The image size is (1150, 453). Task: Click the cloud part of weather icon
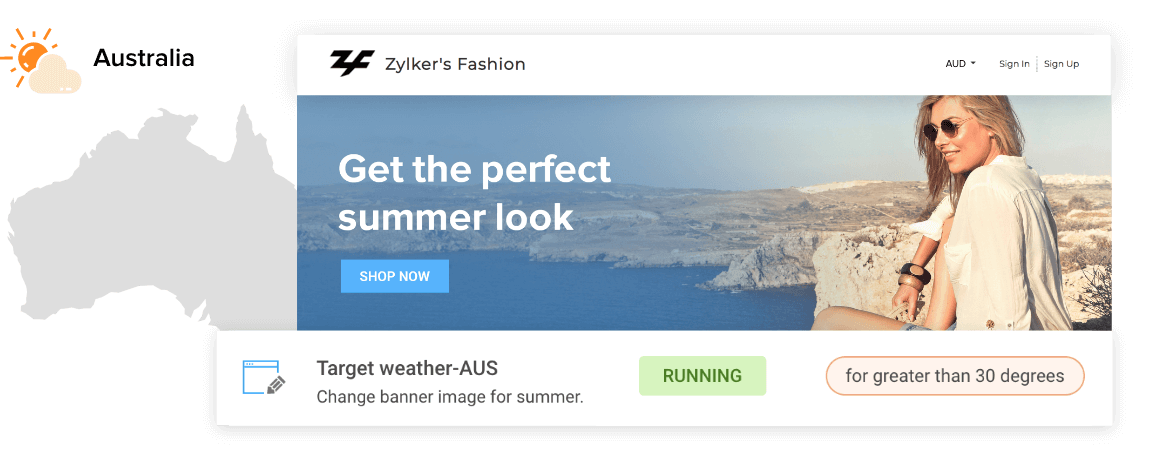(x=54, y=76)
